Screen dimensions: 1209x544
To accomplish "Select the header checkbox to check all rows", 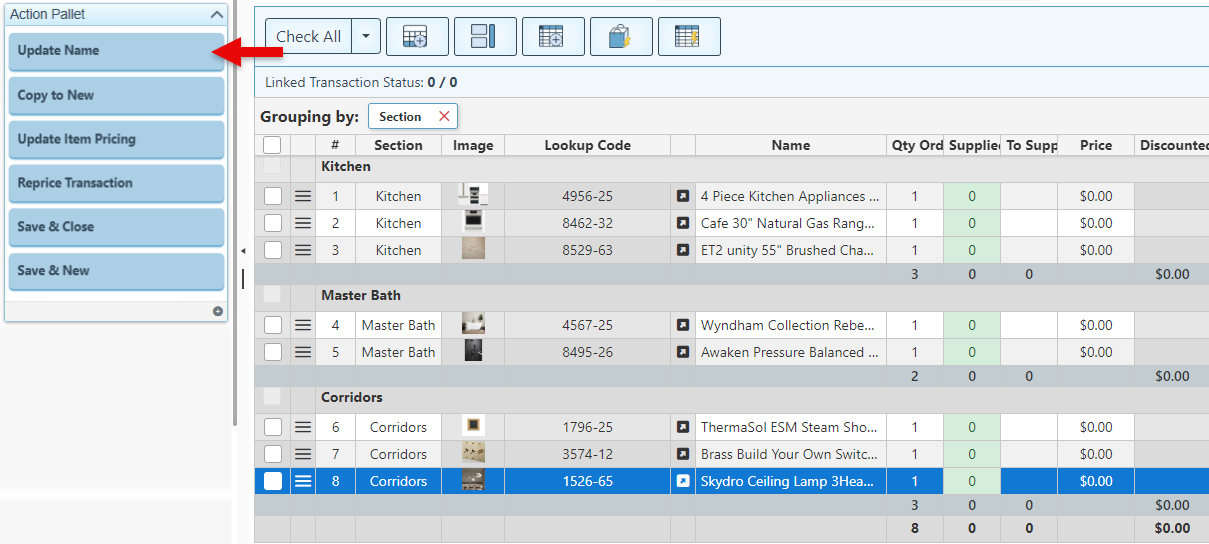I will coord(272,145).
